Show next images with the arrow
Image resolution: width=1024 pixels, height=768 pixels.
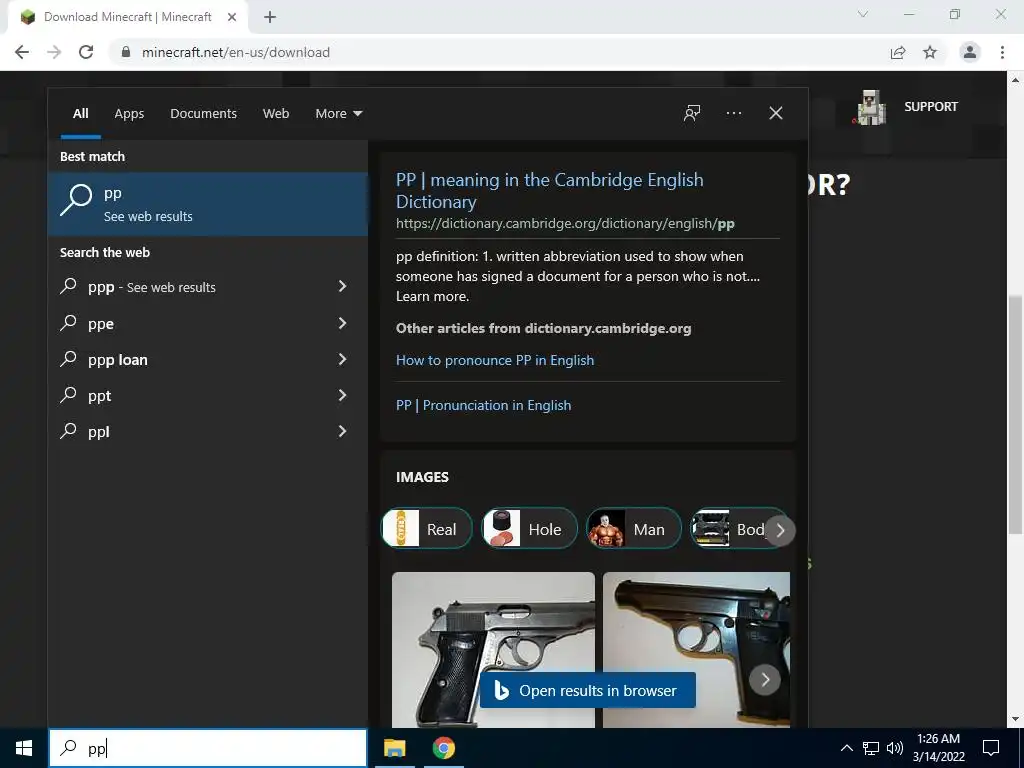pyautogui.click(x=765, y=680)
